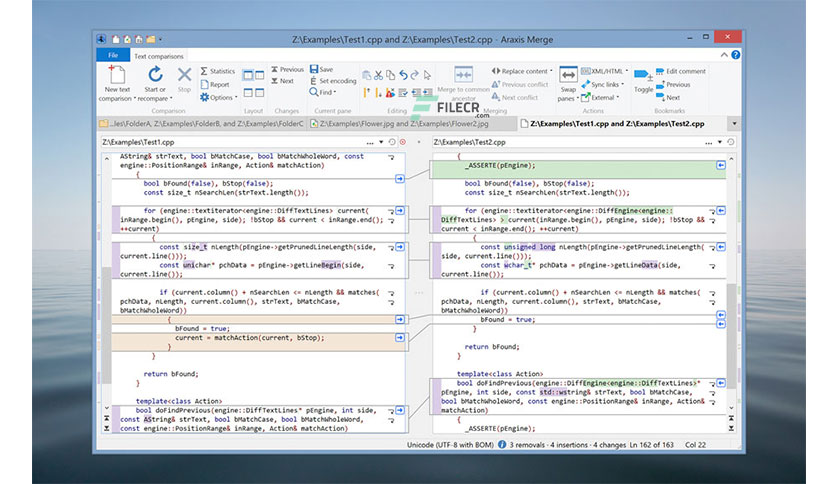Click history clock icon beside Test1.cpp path
Image resolution: width=836 pixels, height=484 pixels.
(x=392, y=142)
